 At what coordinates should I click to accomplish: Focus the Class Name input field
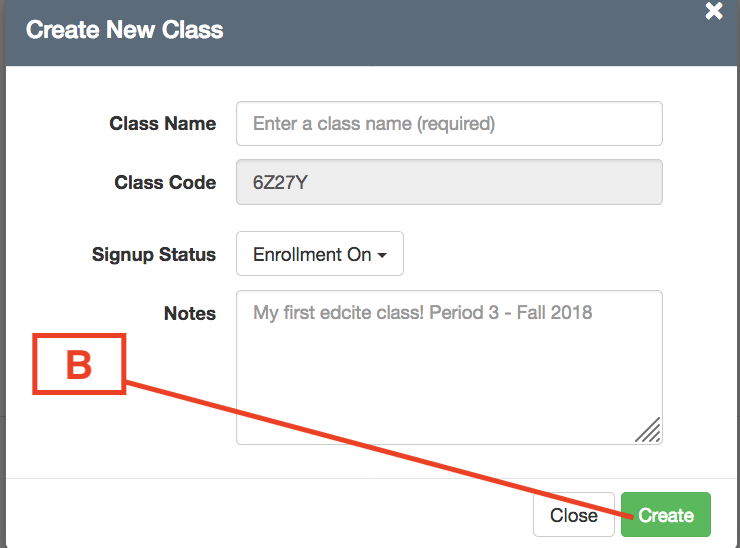coord(449,124)
